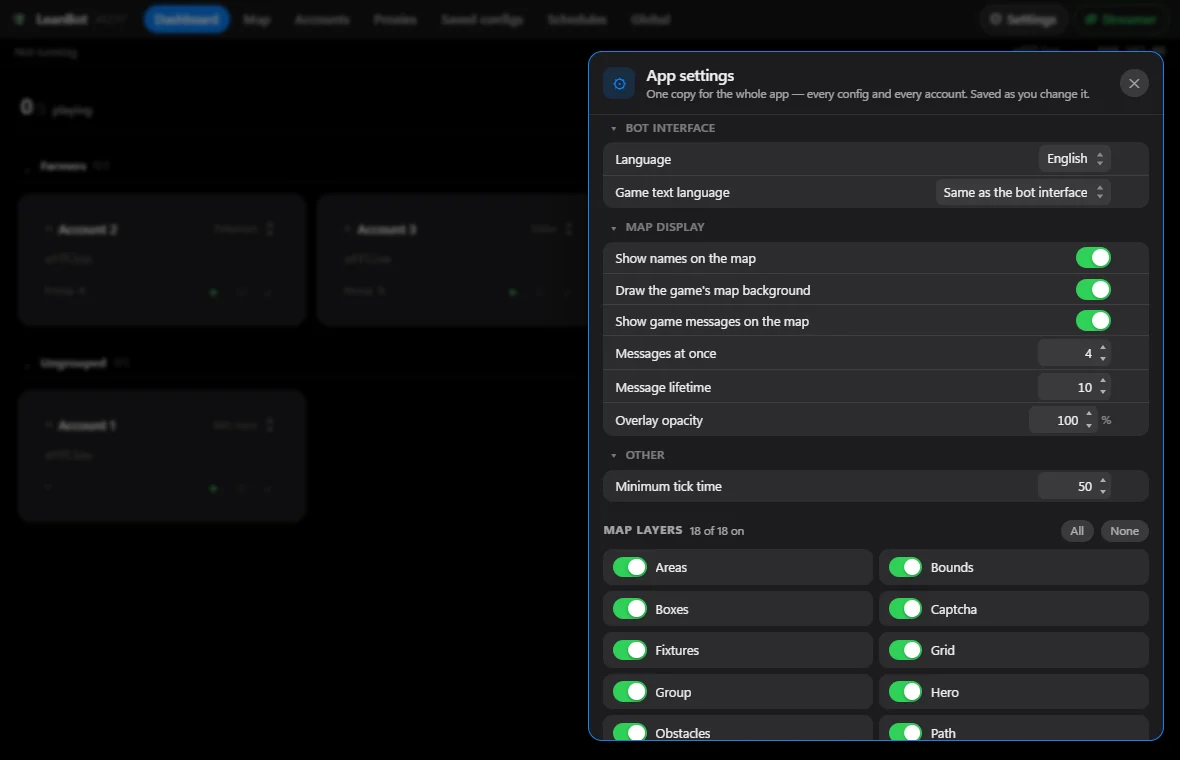The height and width of the screenshot is (760, 1180).
Task: Toggle the Hero map layer
Action: tap(905, 692)
